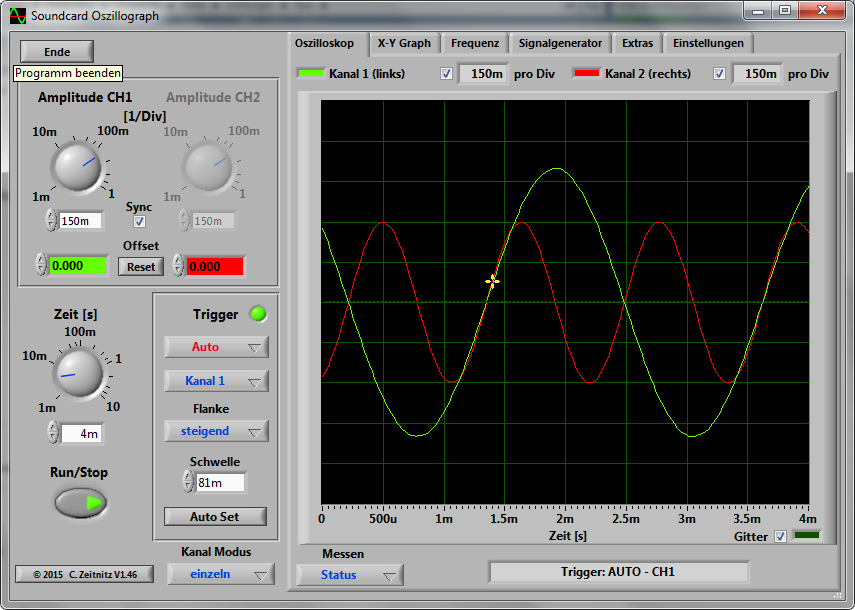Open the Frequenz tab
This screenshot has height=610, width=855.
(x=475, y=43)
